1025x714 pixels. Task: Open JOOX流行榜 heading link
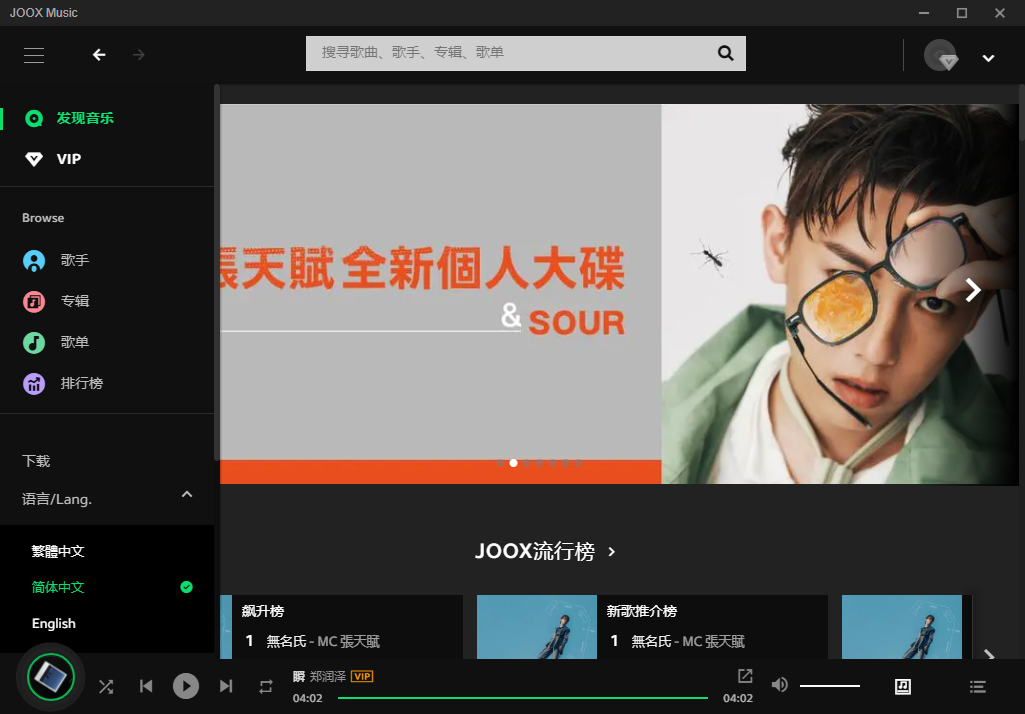coord(535,551)
